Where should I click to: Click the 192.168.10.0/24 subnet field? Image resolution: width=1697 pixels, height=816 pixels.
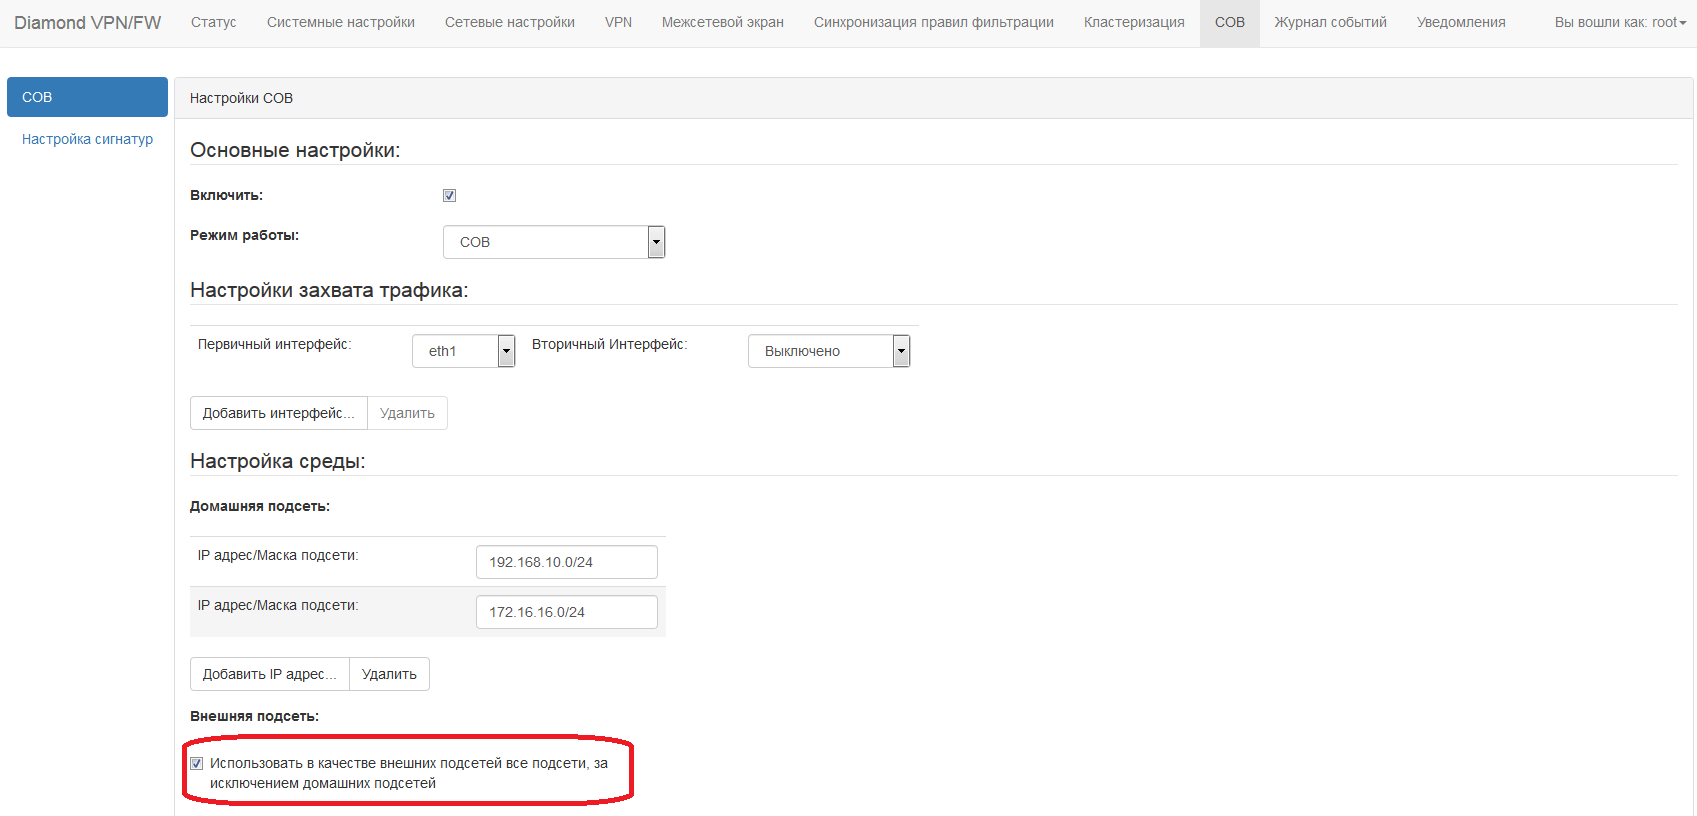point(566,562)
